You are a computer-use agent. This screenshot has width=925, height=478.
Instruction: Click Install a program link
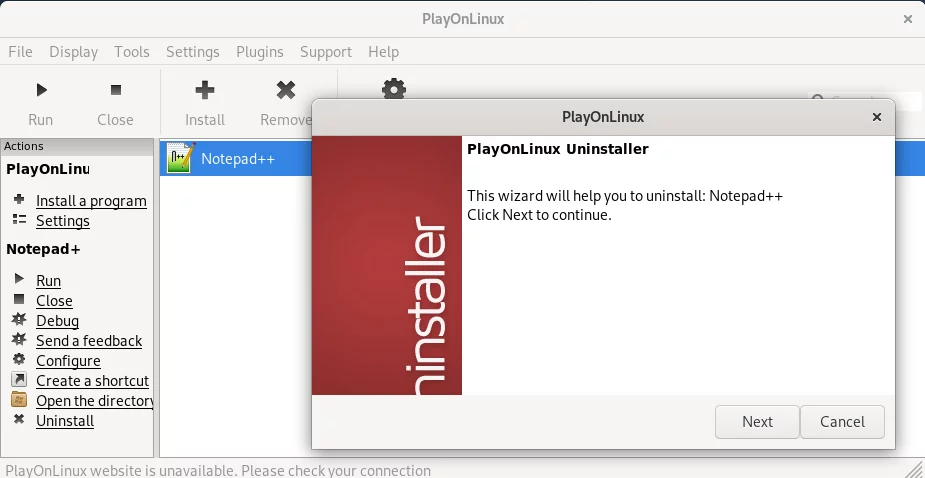(91, 201)
